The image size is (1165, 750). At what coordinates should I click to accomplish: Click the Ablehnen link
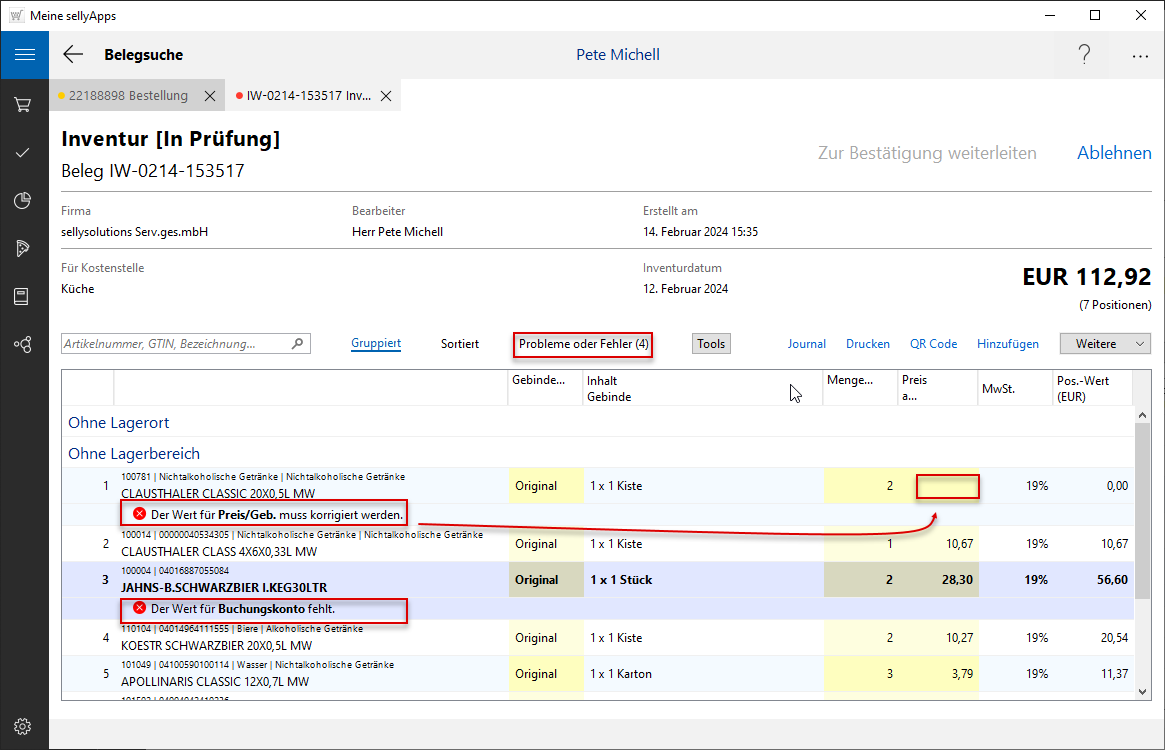pyautogui.click(x=1113, y=153)
